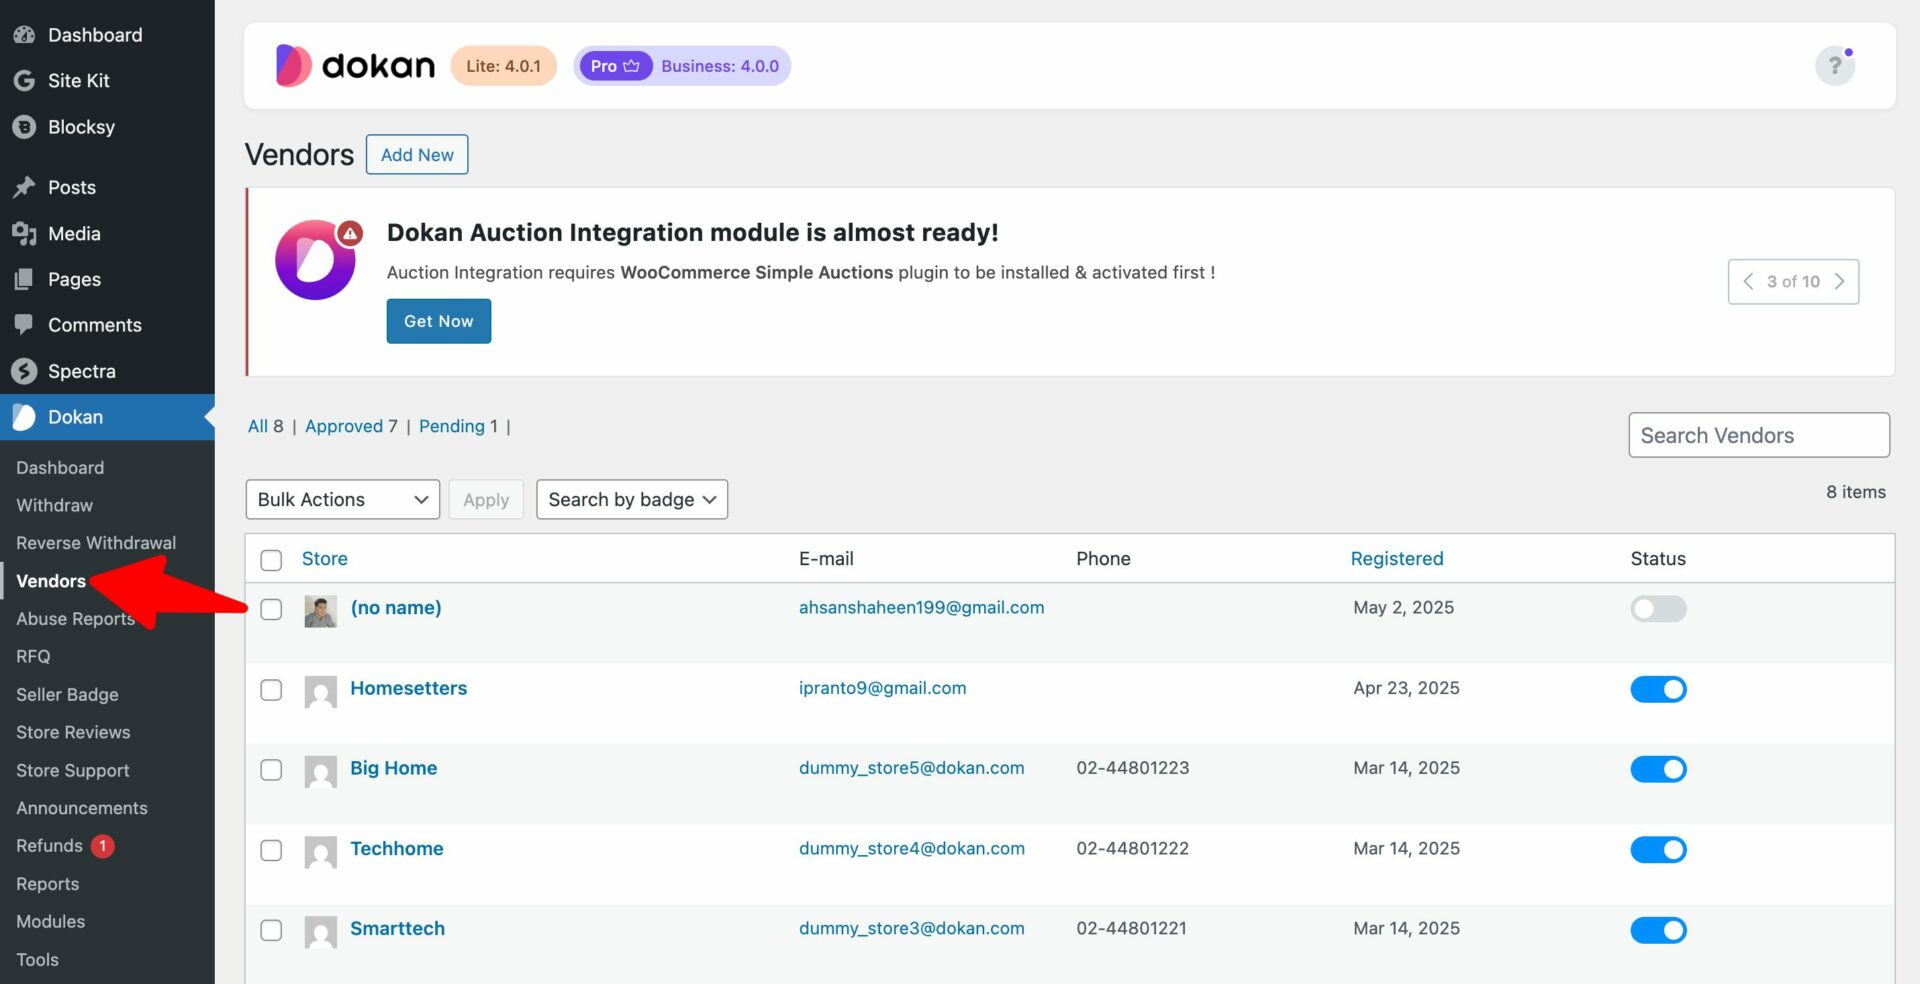Click the Media icon in sidebar

pyautogui.click(x=24, y=233)
